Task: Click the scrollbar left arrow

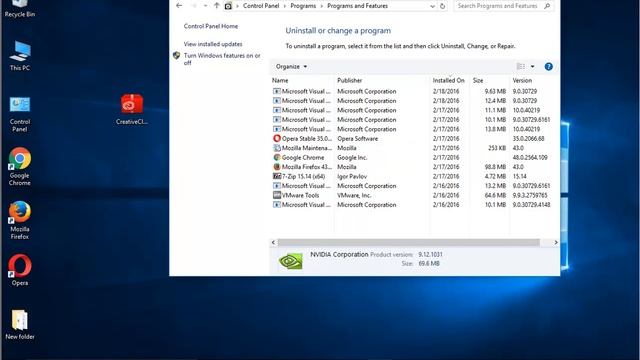Action: coord(273,242)
